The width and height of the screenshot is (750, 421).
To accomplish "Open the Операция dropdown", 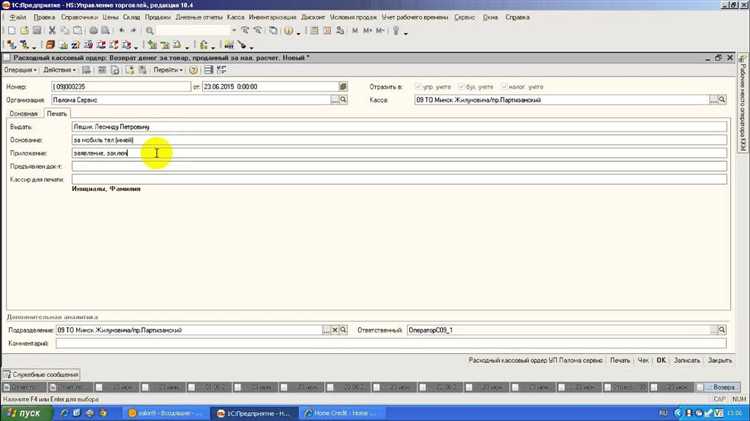I will point(20,70).
